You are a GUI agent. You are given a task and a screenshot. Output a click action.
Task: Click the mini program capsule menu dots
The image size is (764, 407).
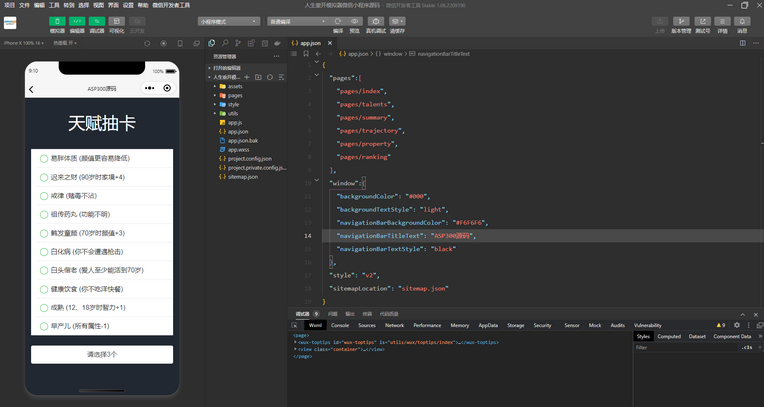click(149, 89)
